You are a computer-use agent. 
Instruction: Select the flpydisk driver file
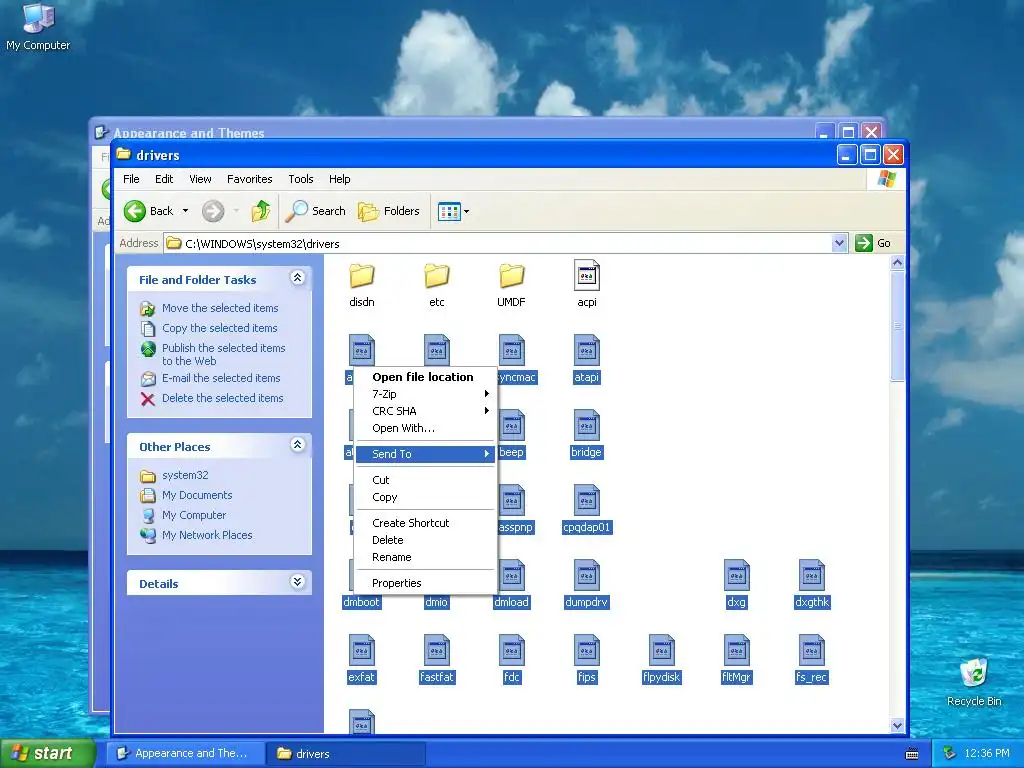[662, 660]
